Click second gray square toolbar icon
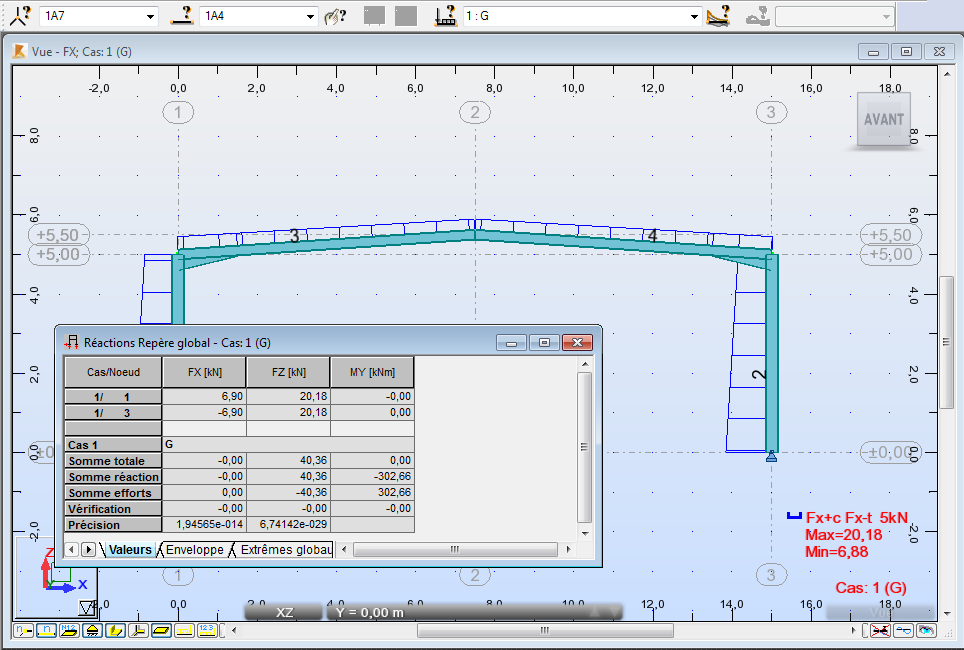Image resolution: width=964 pixels, height=650 pixels. point(406,16)
